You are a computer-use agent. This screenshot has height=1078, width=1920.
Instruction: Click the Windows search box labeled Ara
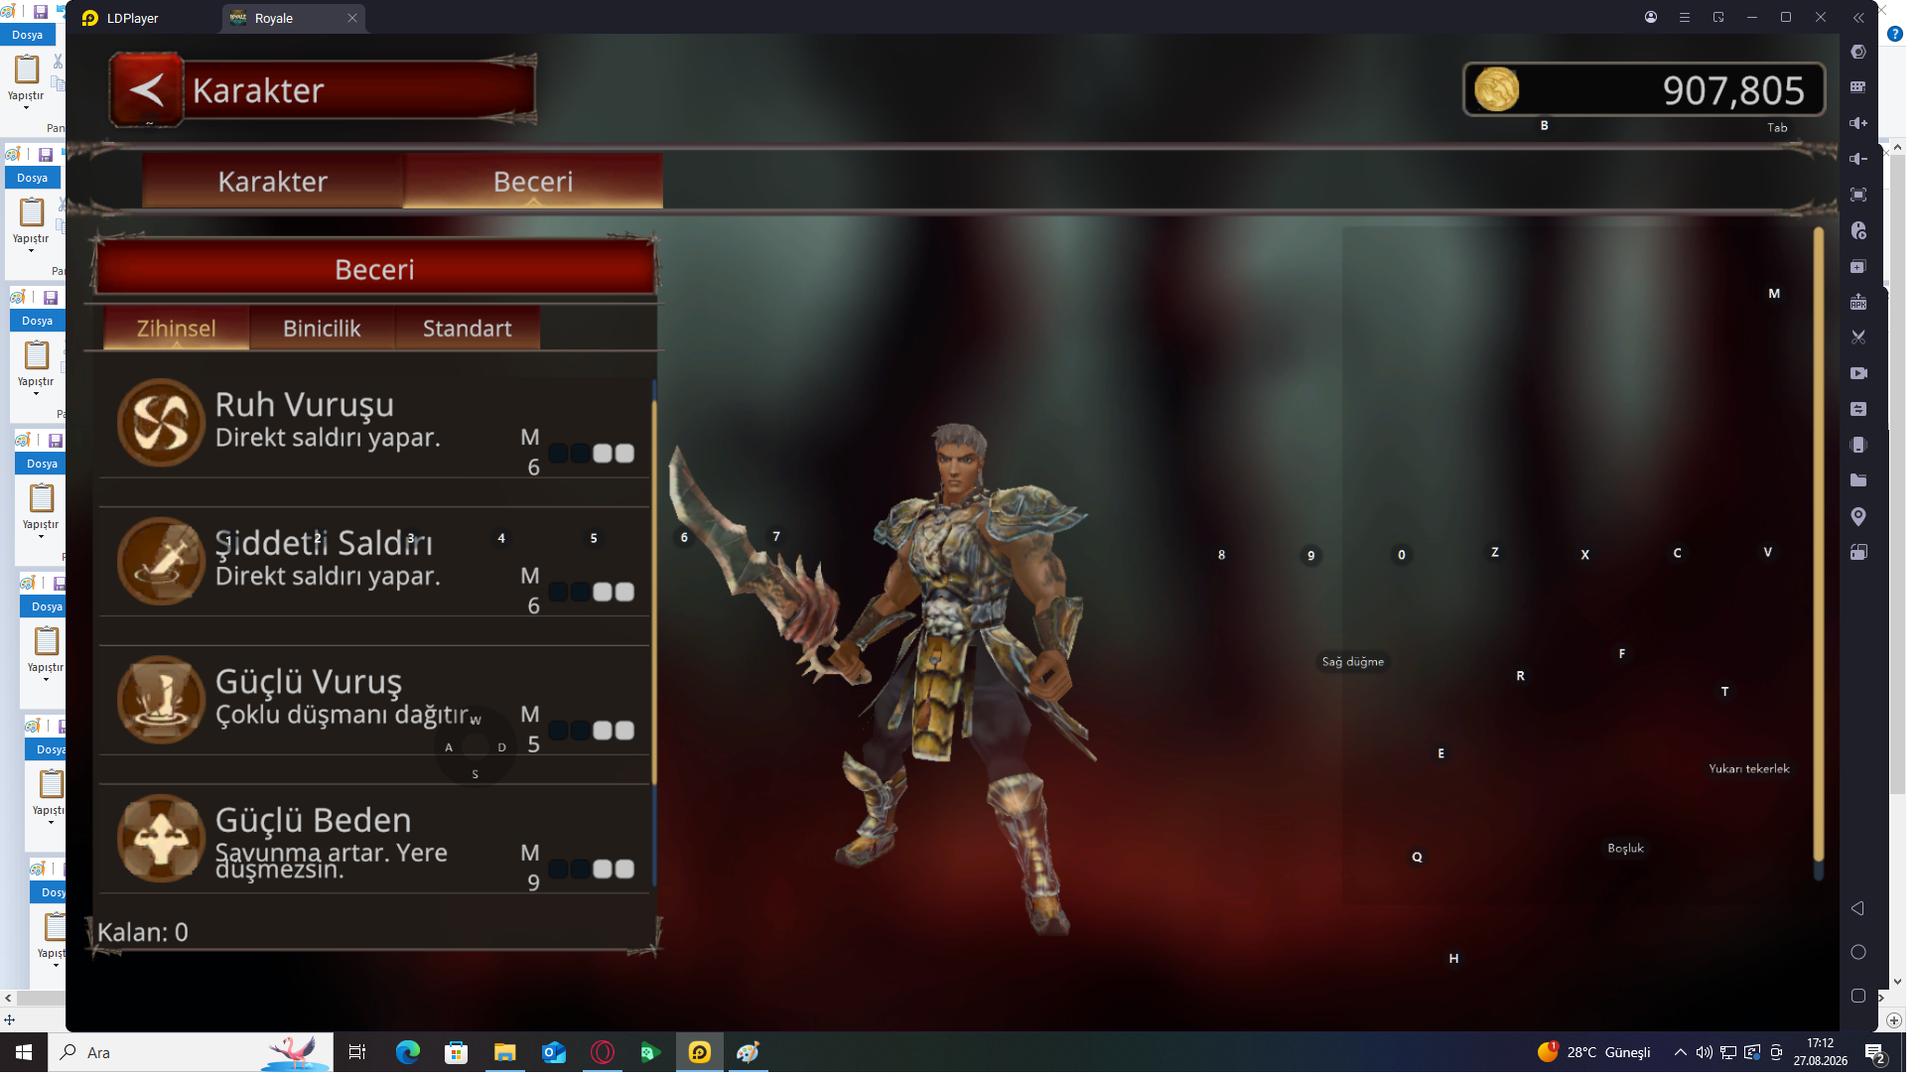pyautogui.click(x=190, y=1053)
